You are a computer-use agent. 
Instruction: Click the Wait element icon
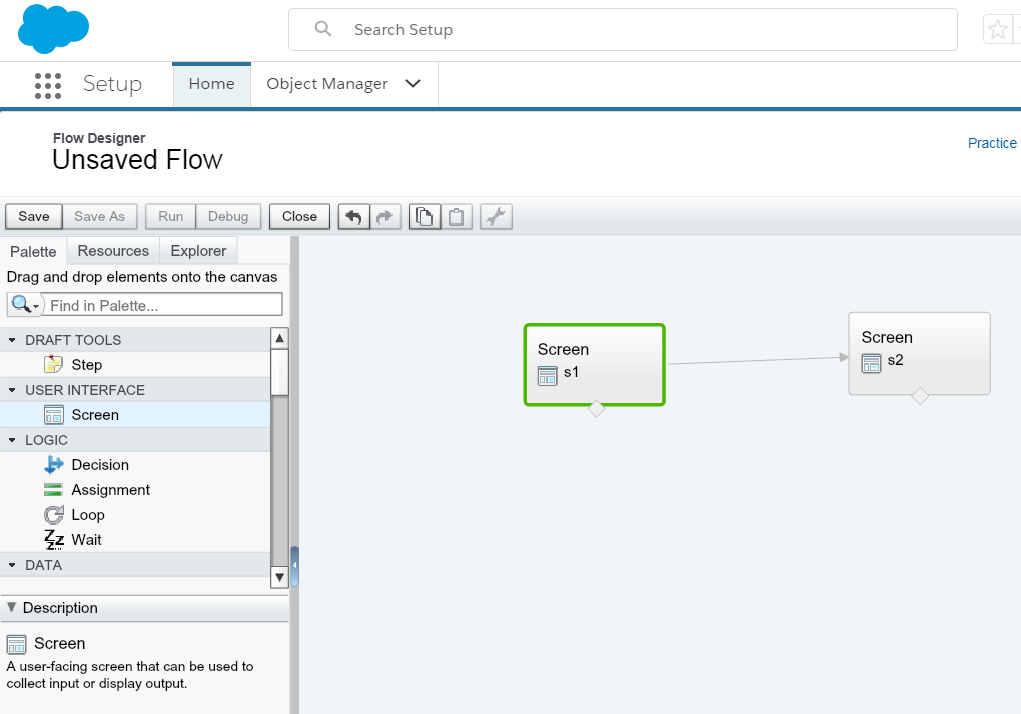53,540
